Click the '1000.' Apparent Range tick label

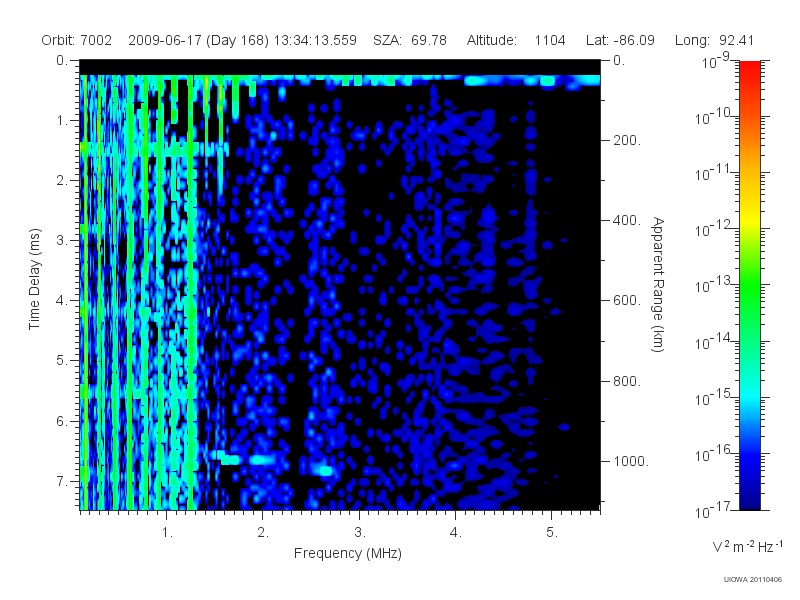[631, 461]
